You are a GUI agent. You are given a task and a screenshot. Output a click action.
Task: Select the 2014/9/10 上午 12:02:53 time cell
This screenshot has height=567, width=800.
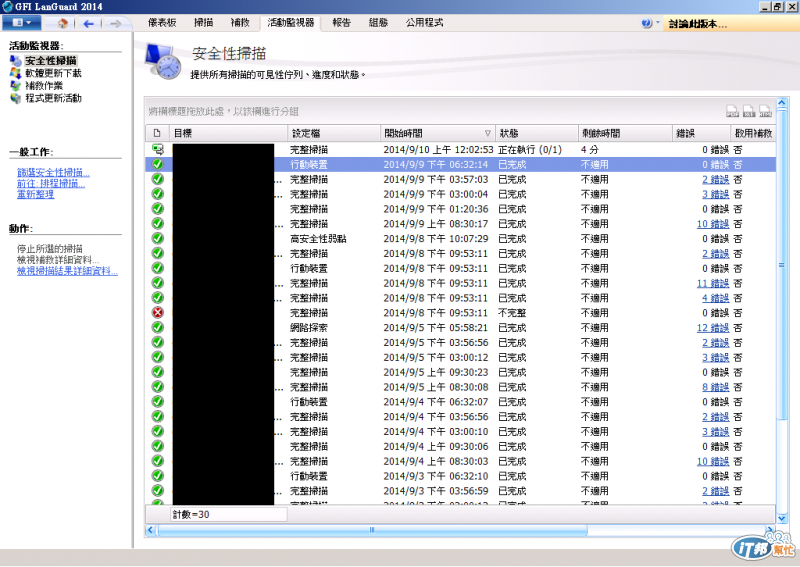[438, 150]
